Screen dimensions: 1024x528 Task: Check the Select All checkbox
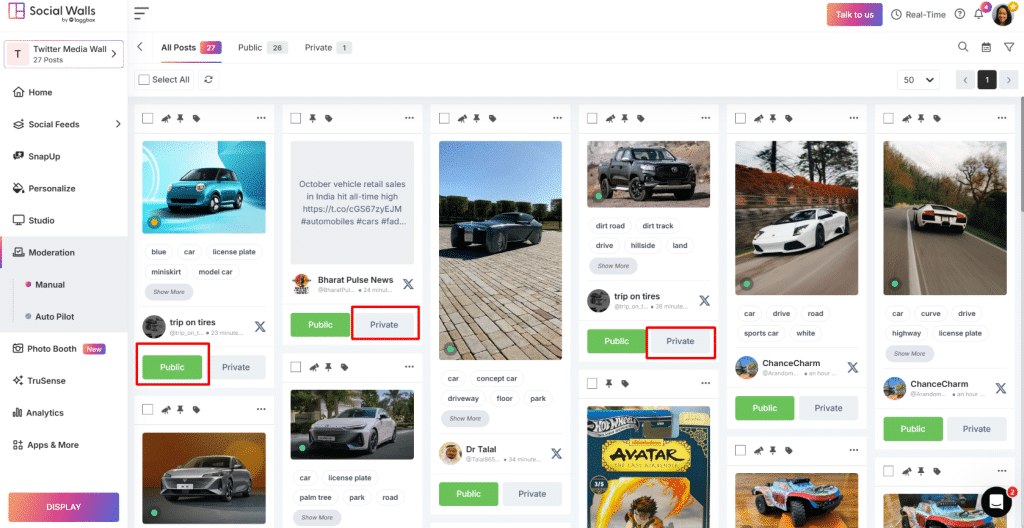[x=144, y=80]
